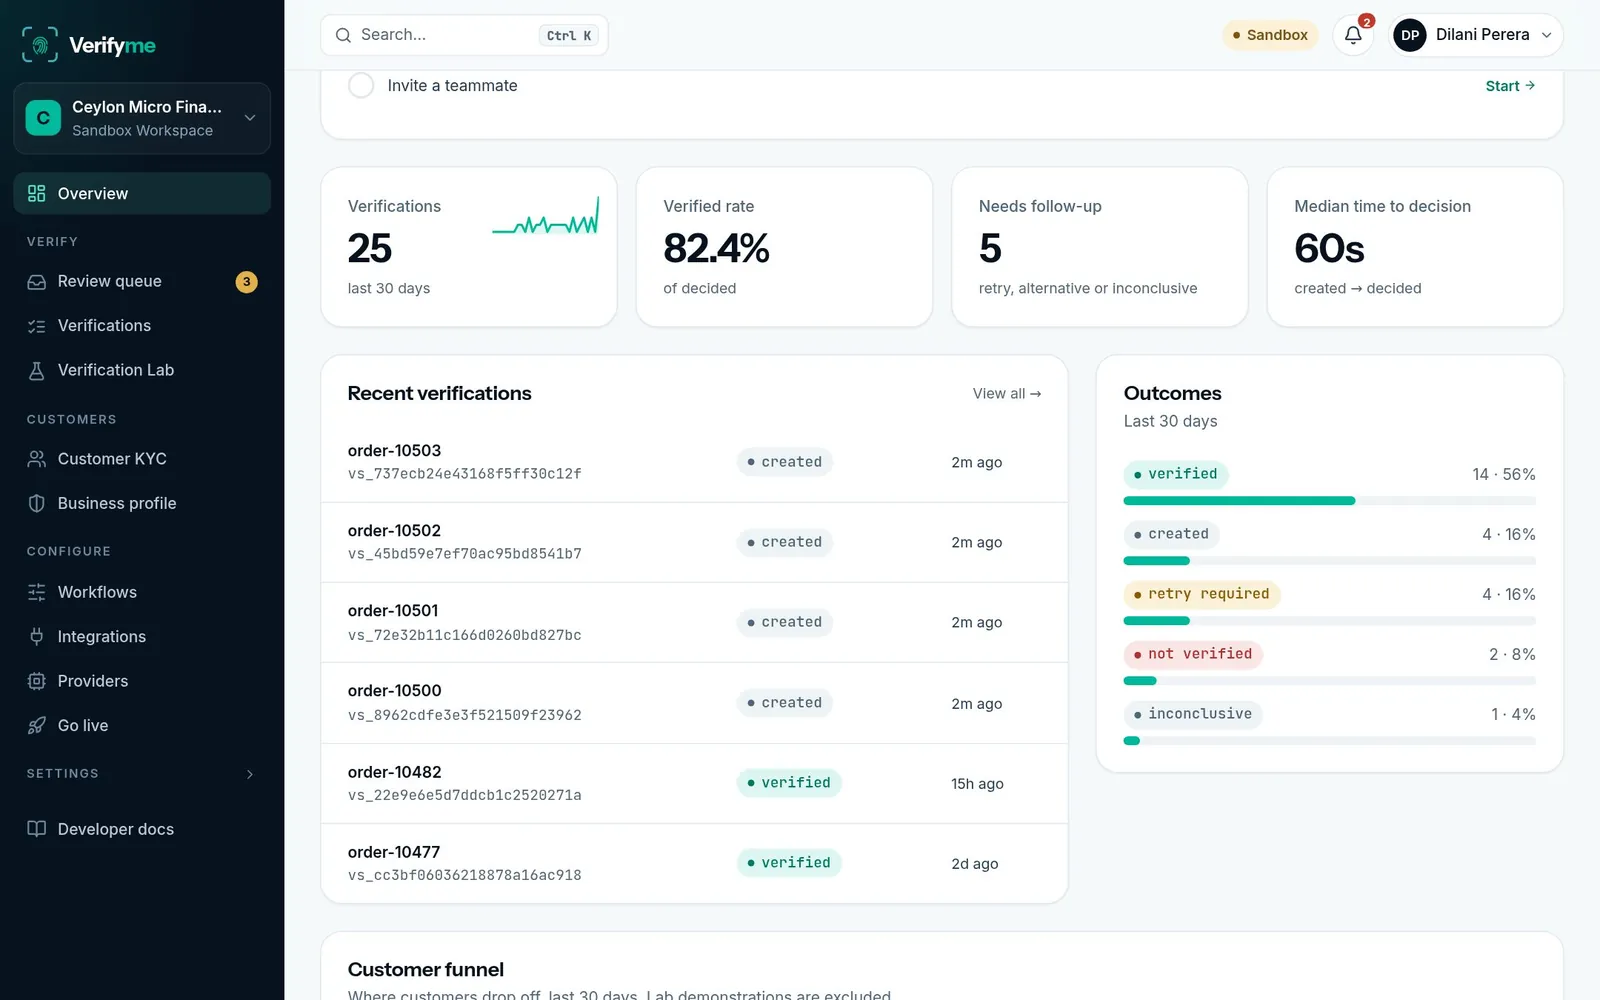Click the not verified outcome bar
Screen dimensions: 1600x1000
click(x=1330, y=681)
